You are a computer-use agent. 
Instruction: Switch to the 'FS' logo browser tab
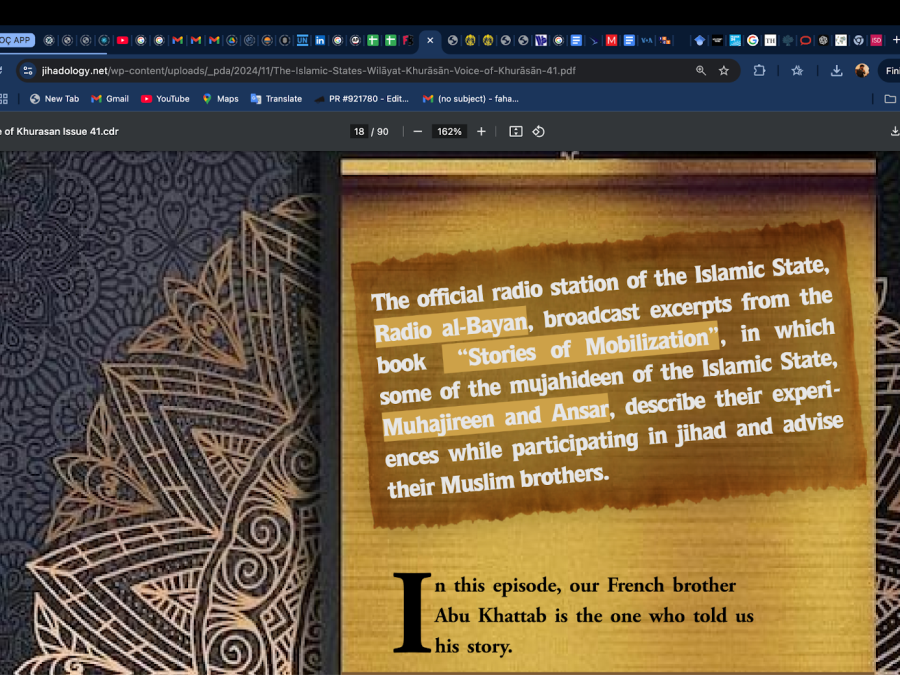[x=408, y=40]
